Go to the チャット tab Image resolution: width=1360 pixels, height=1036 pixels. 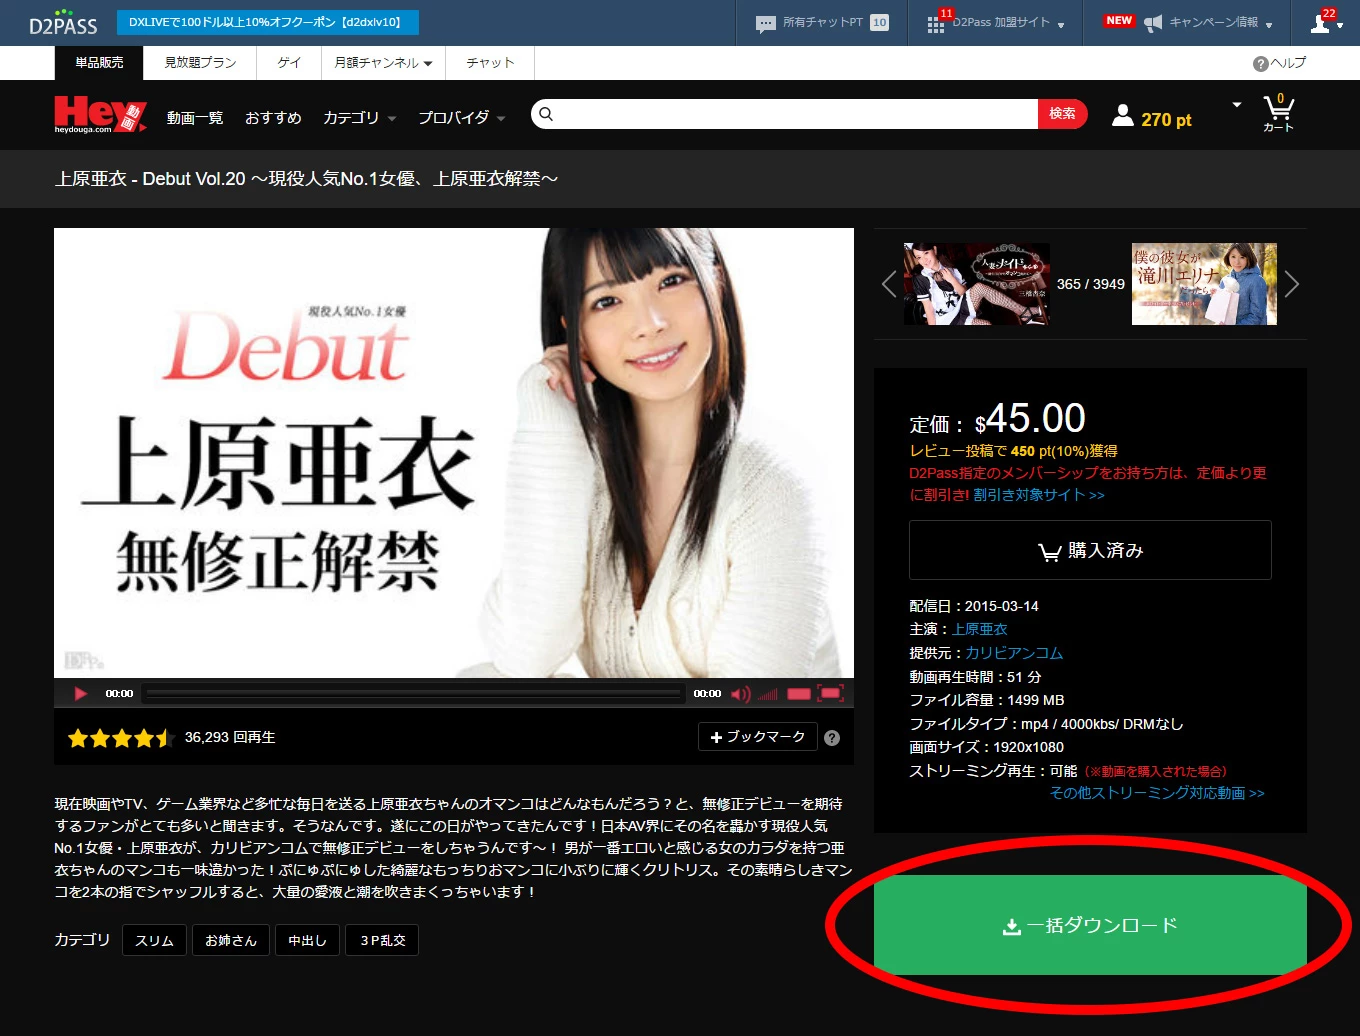click(x=490, y=62)
